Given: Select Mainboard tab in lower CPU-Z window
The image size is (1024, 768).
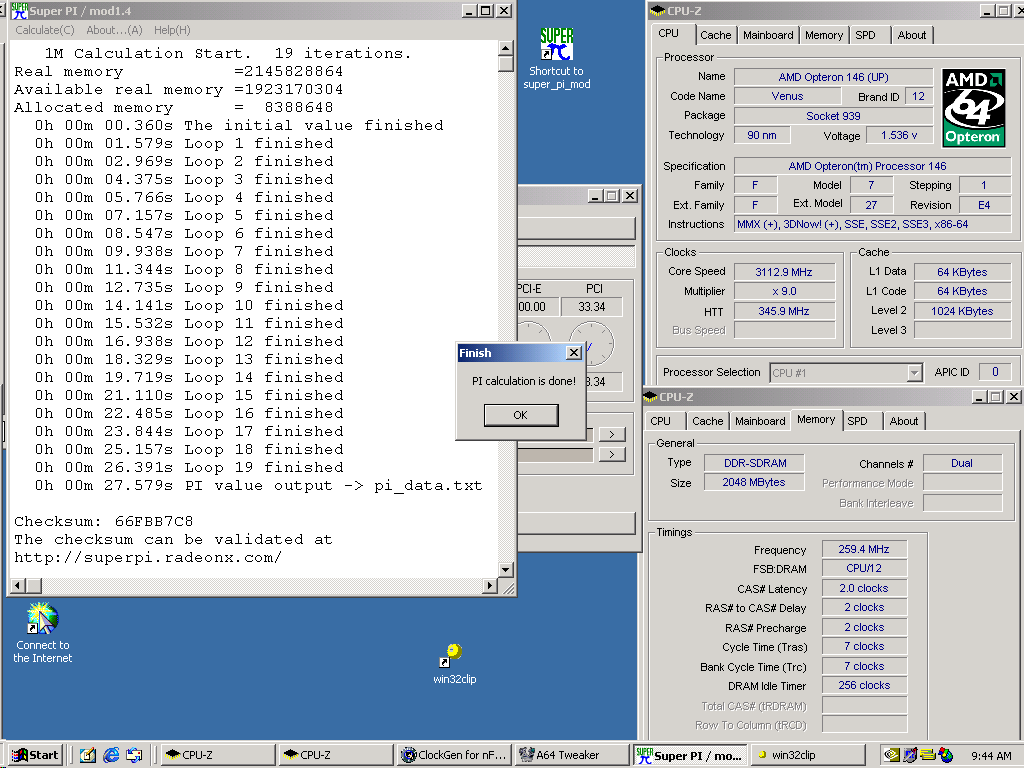Looking at the screenshot, I should [x=760, y=421].
